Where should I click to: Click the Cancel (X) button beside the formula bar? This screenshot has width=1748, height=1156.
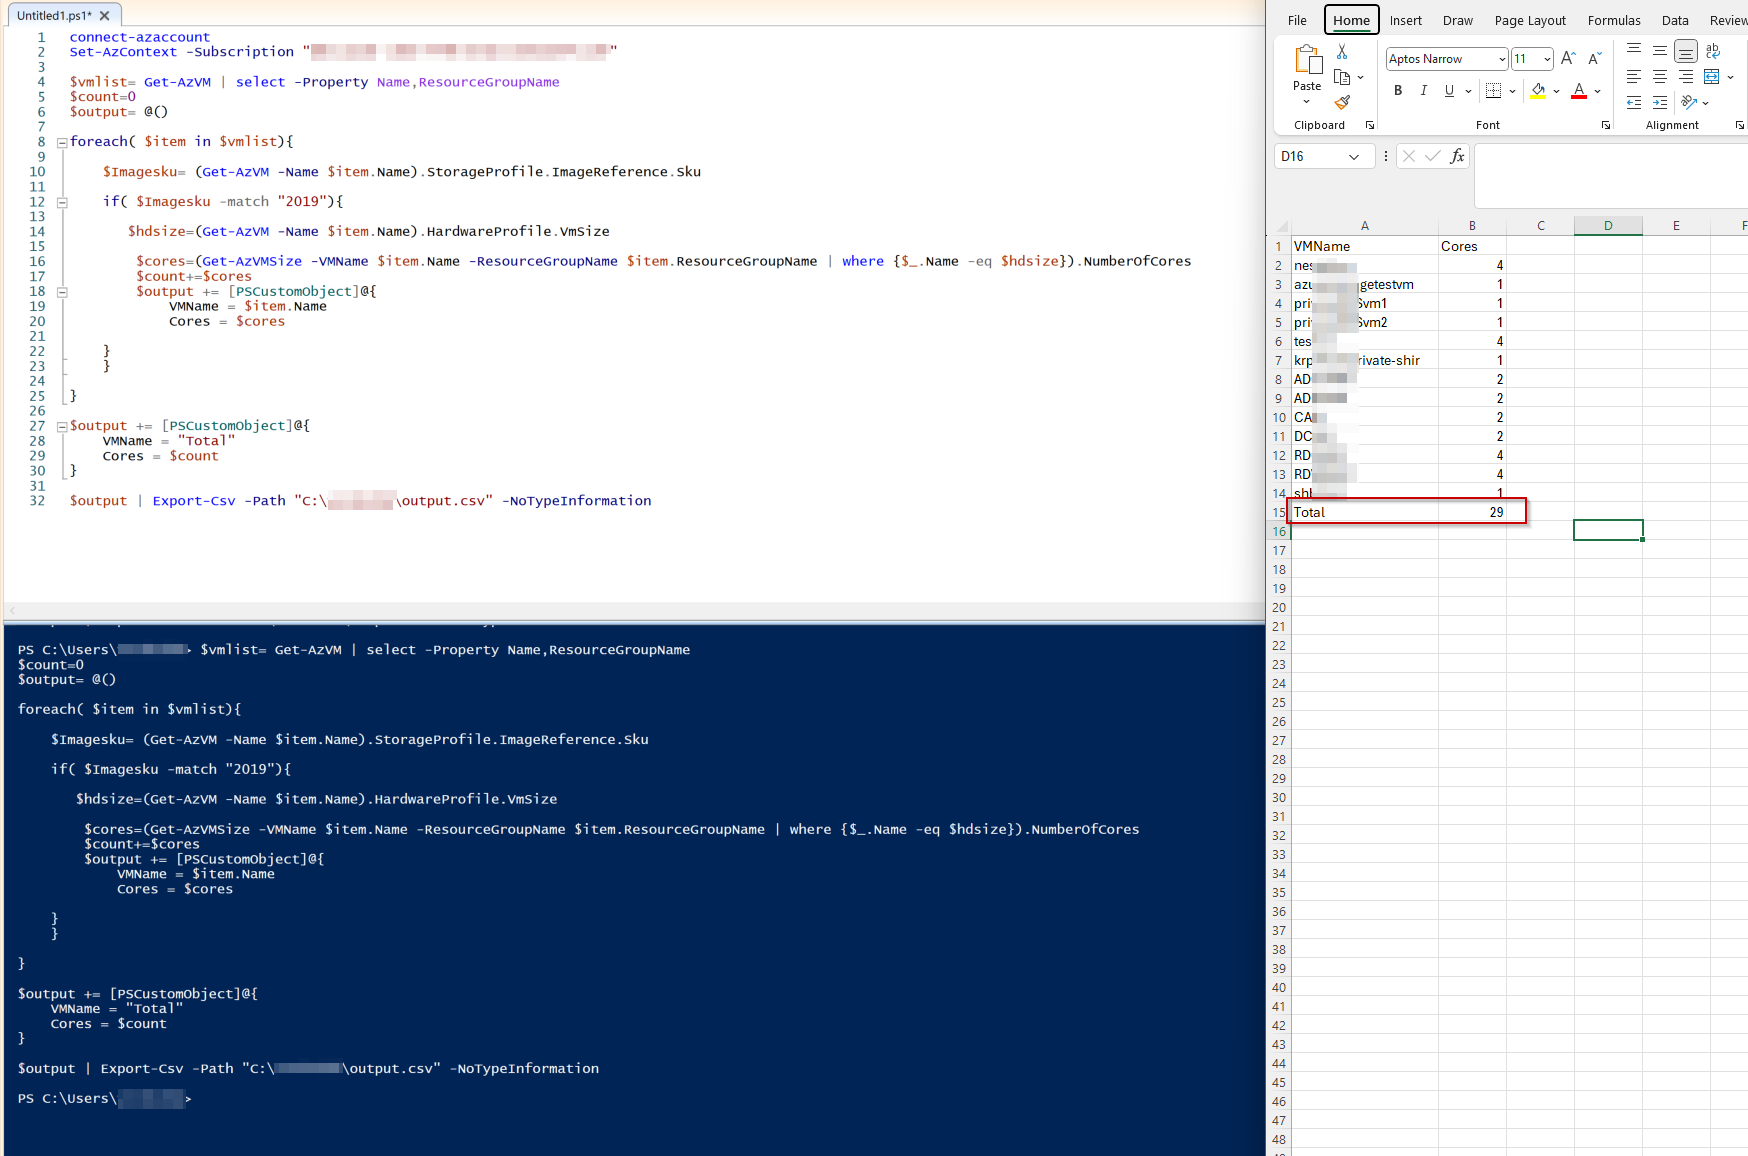(x=1409, y=156)
